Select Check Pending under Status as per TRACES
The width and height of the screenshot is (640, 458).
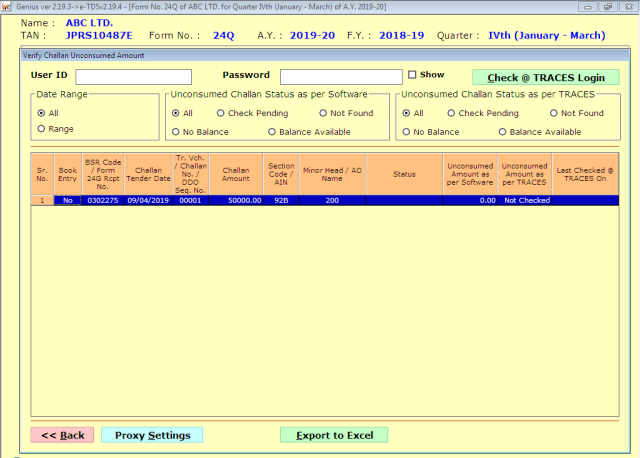[x=452, y=114]
